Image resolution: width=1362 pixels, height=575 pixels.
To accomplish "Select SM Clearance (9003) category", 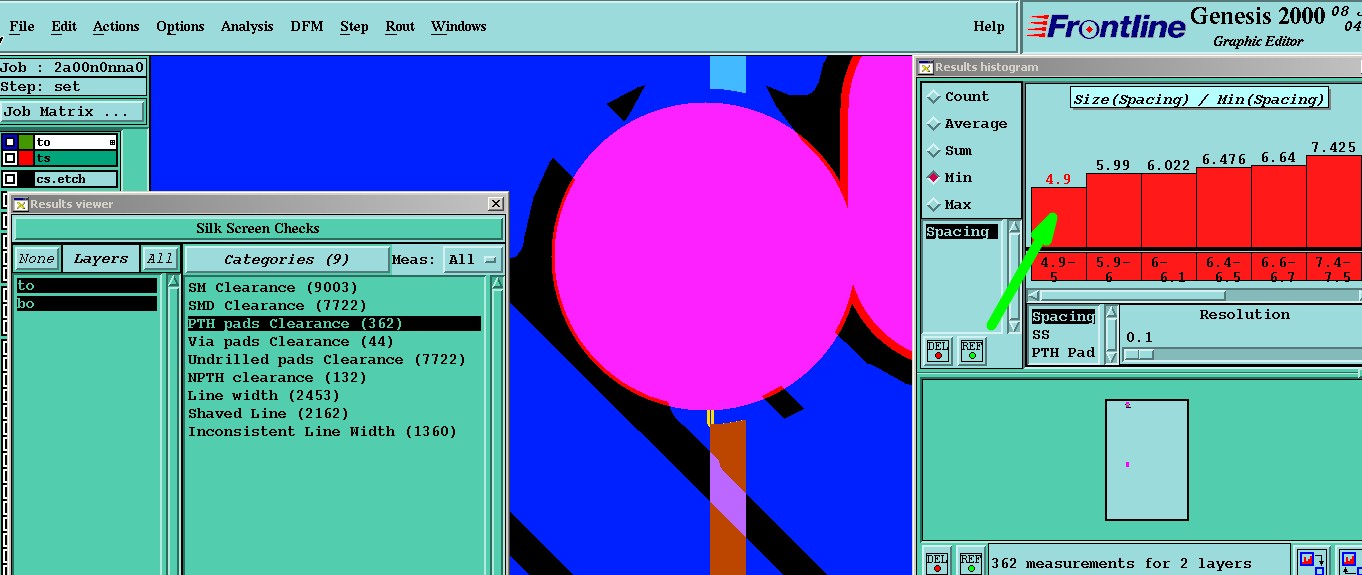I will click(x=334, y=288).
